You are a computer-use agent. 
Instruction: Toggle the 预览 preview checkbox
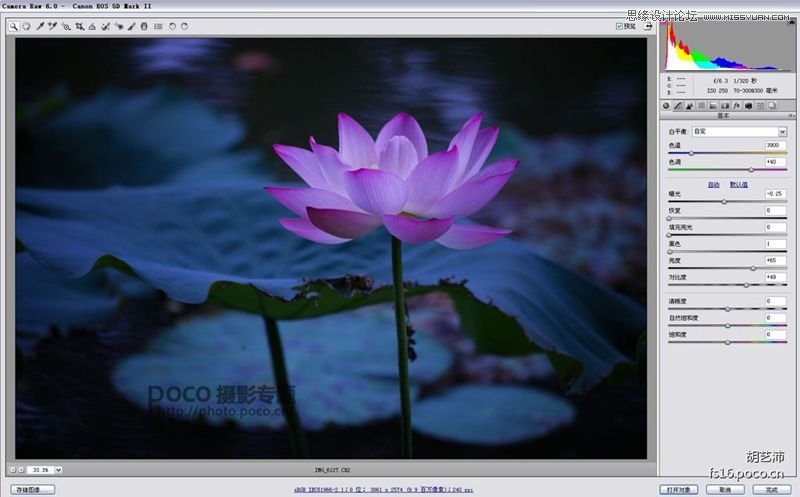(620, 26)
